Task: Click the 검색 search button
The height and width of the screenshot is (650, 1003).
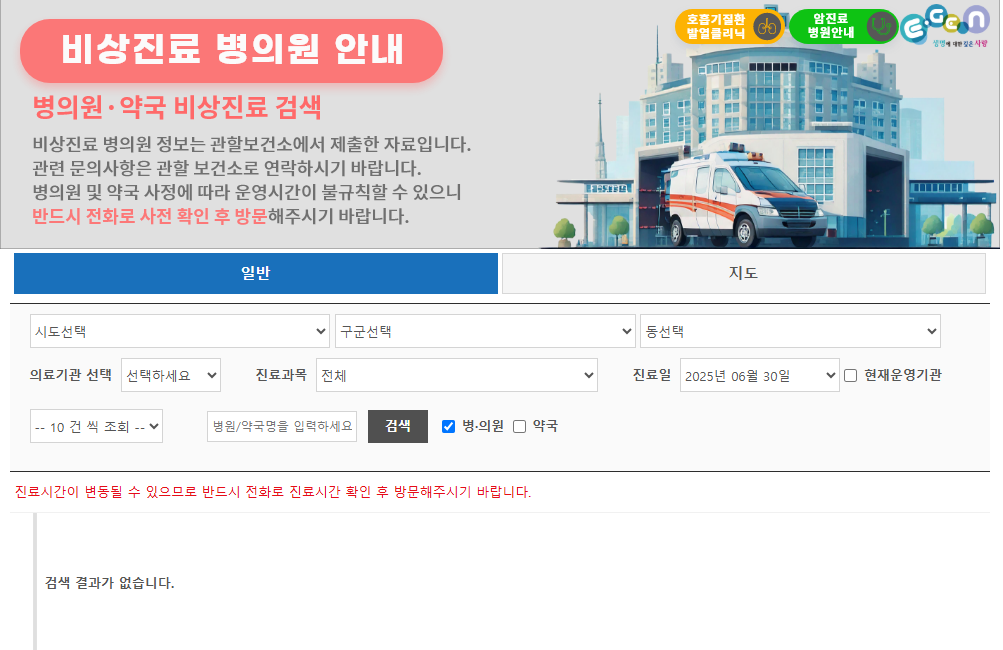Action: (397, 425)
